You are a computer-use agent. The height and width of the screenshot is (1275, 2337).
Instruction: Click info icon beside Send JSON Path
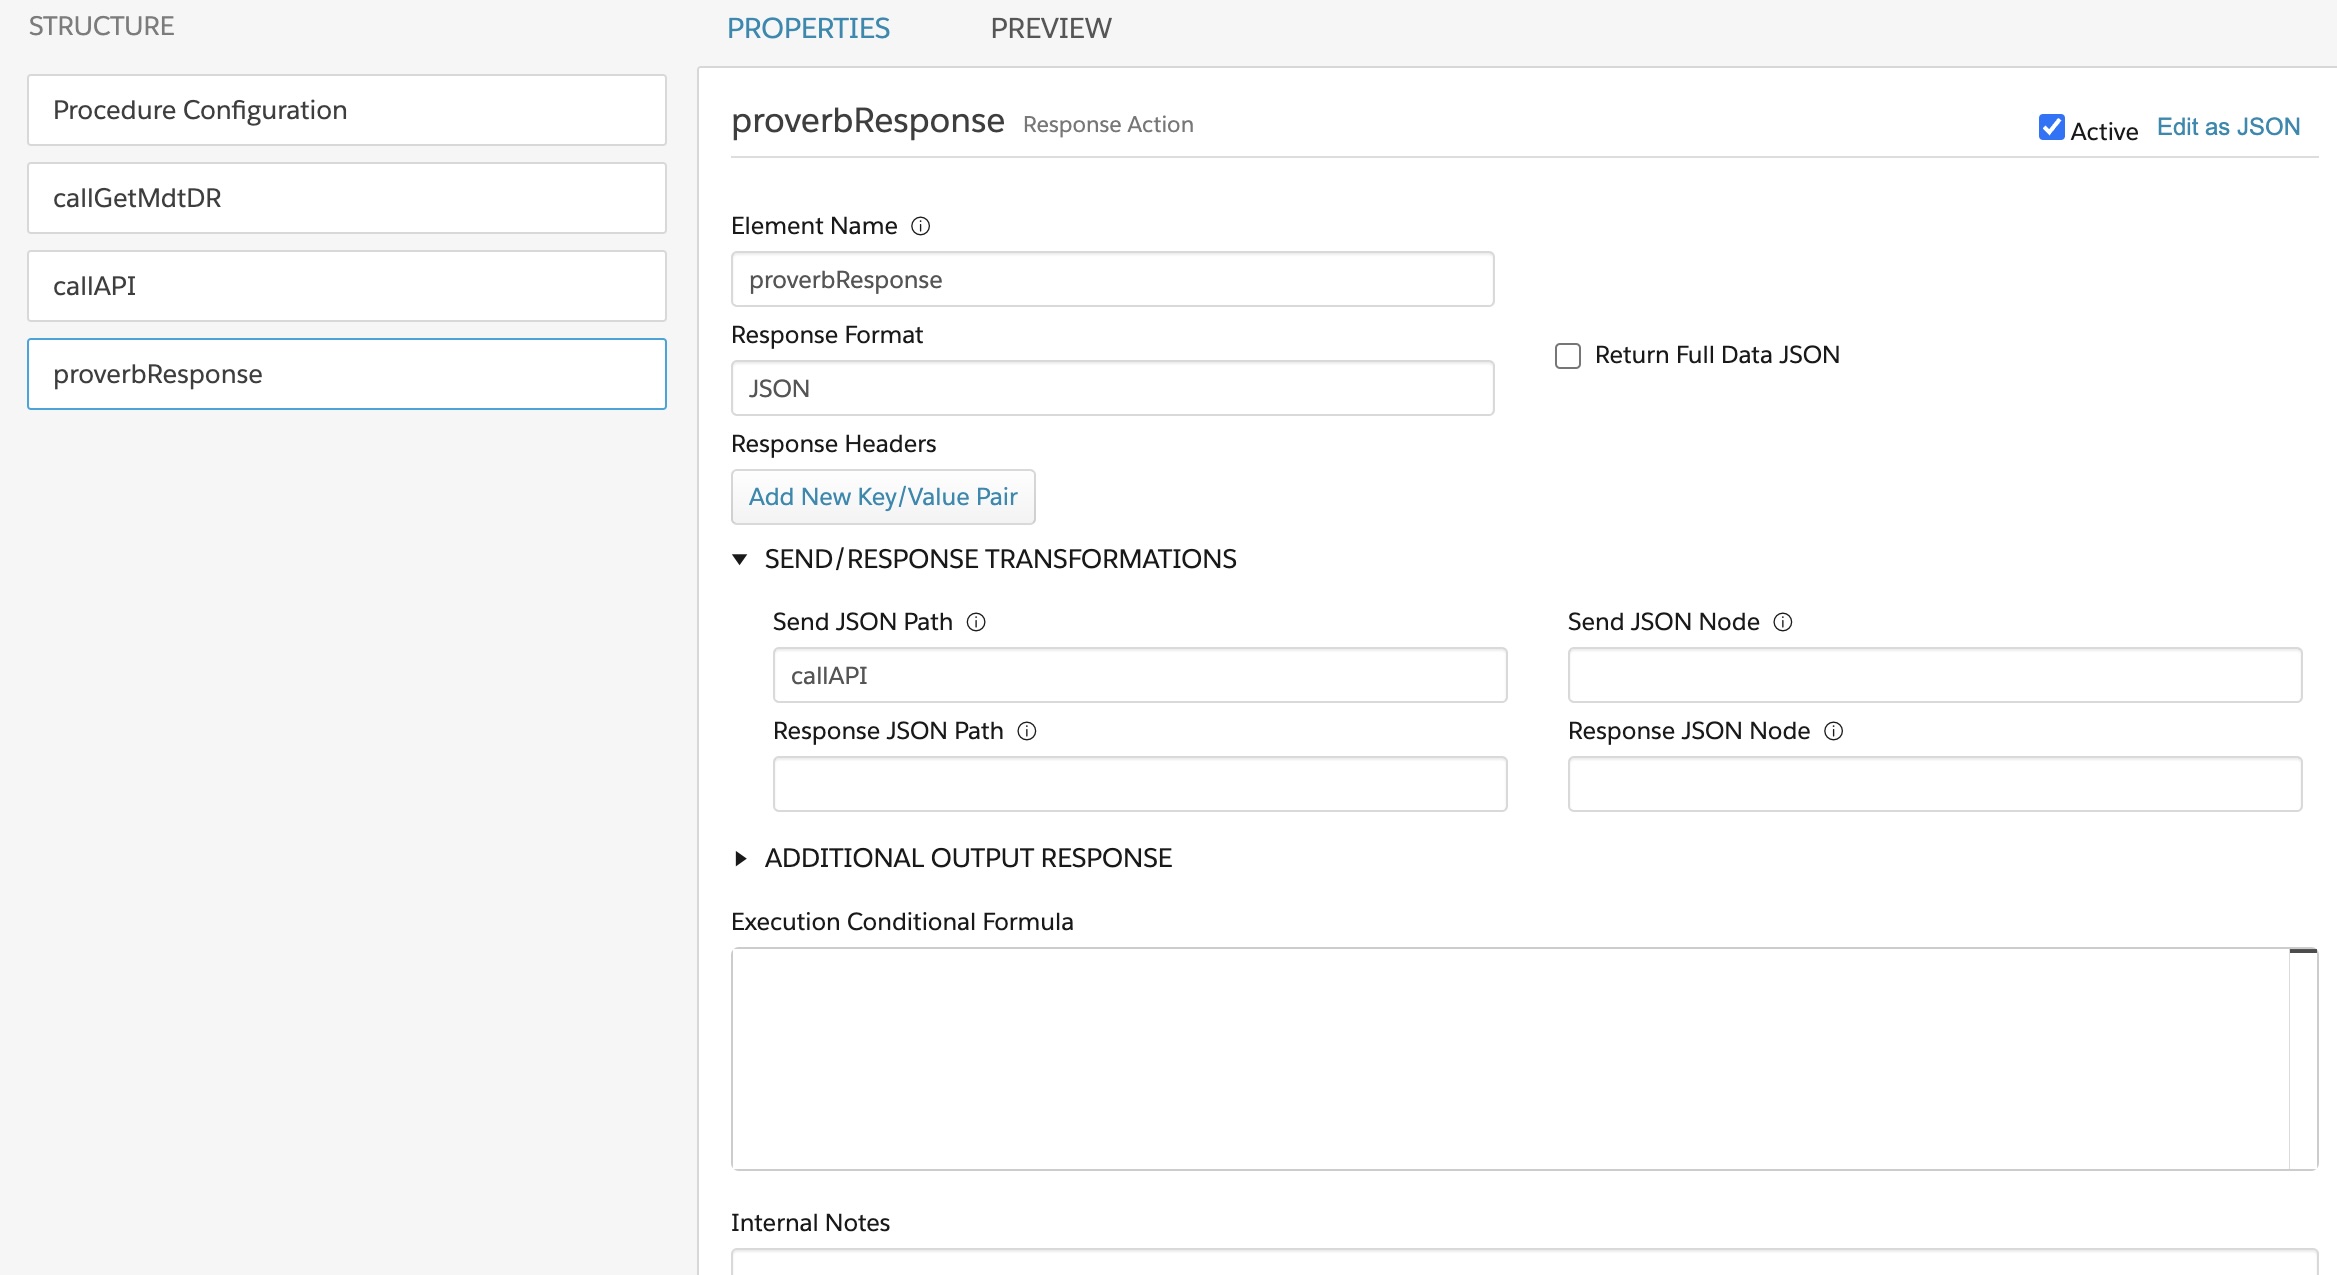pos(976,622)
